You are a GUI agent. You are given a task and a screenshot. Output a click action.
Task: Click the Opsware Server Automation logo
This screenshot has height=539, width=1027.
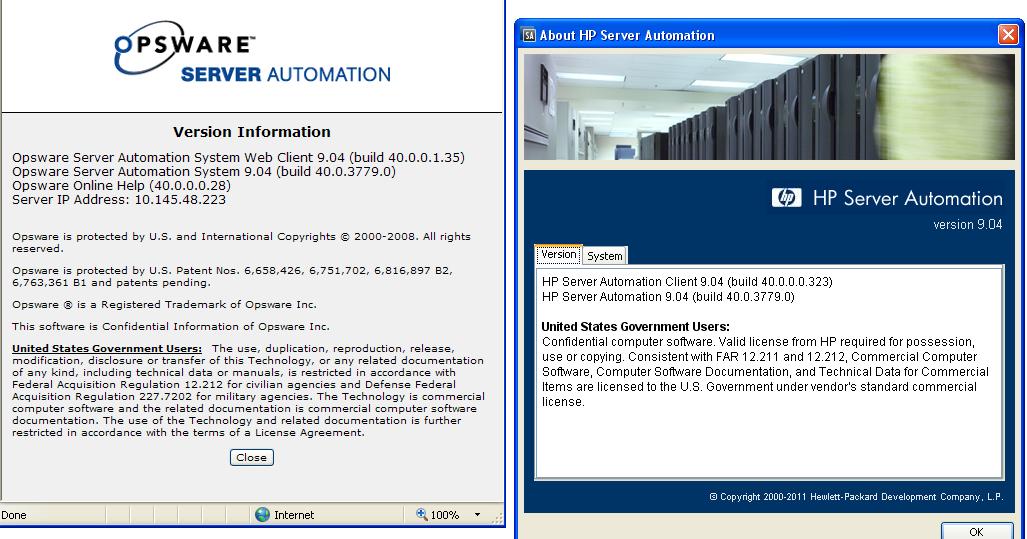[252, 52]
